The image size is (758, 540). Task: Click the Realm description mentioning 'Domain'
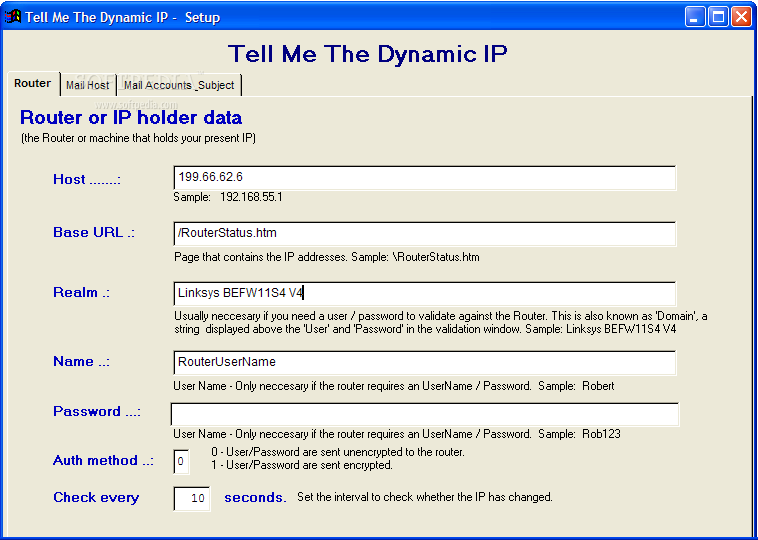click(441, 323)
